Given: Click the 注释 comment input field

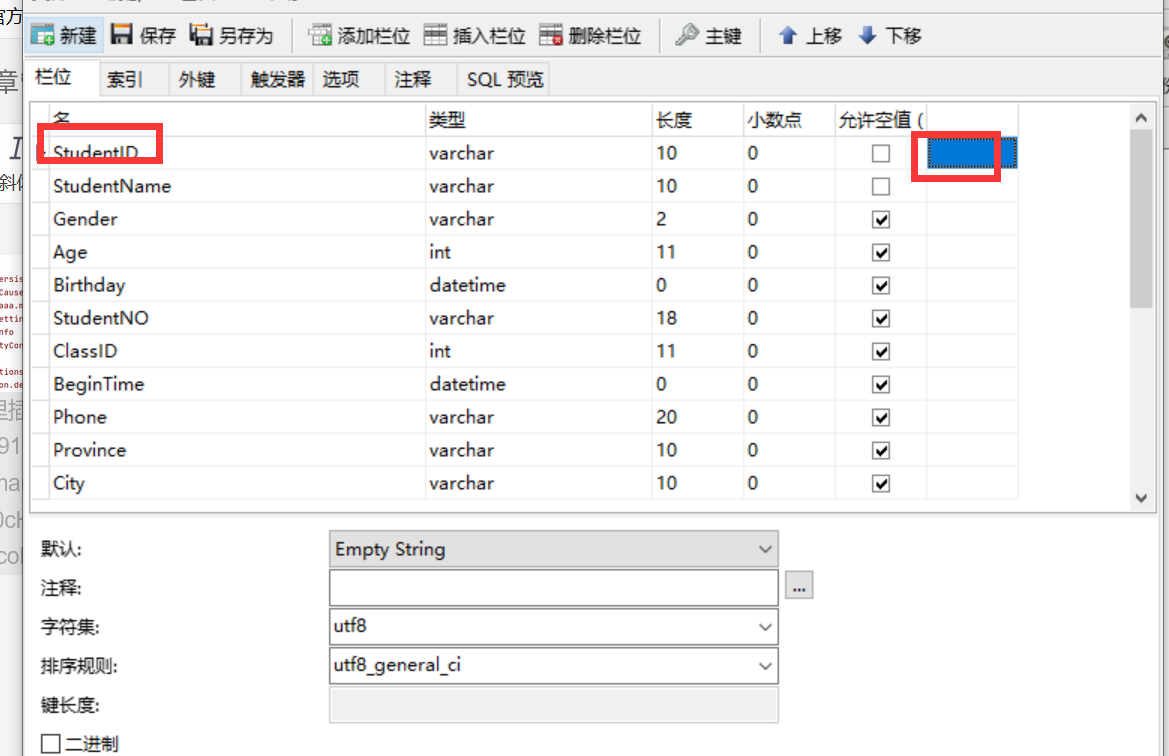Looking at the screenshot, I should point(553,588).
